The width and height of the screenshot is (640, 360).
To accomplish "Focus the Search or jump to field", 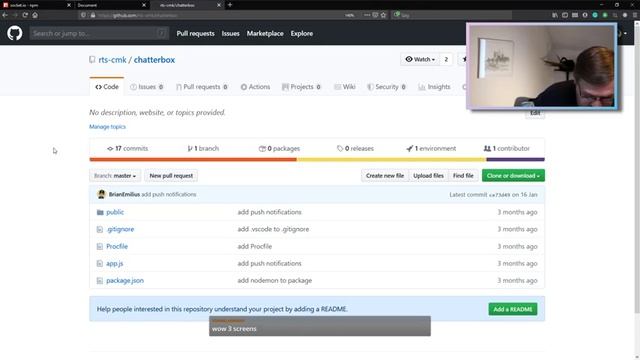I will [99, 33].
